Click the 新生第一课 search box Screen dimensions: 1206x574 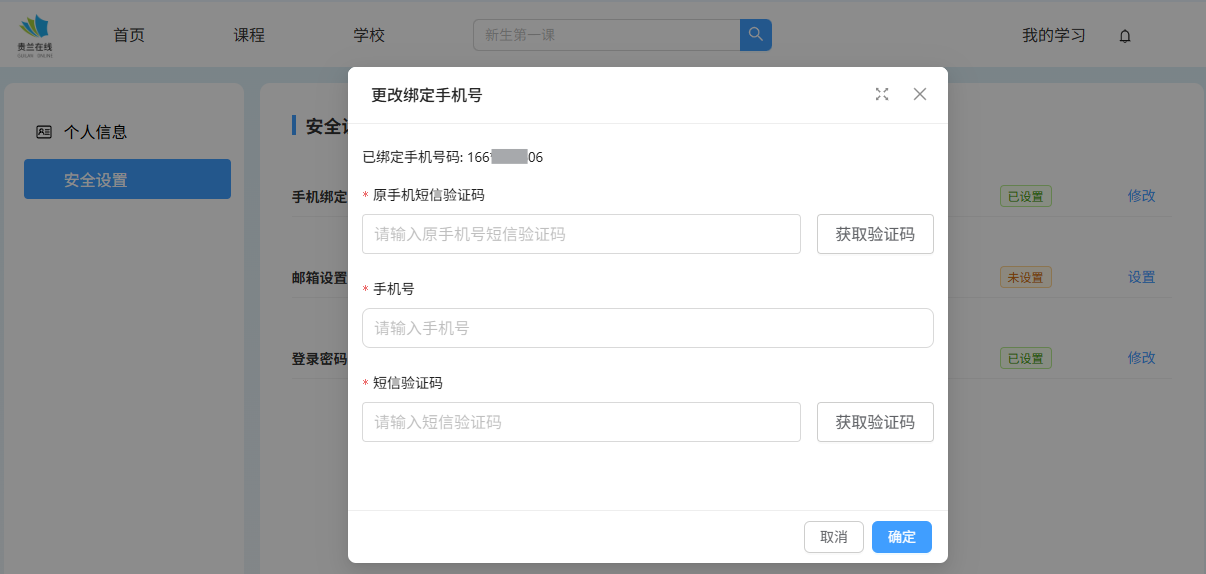point(606,35)
